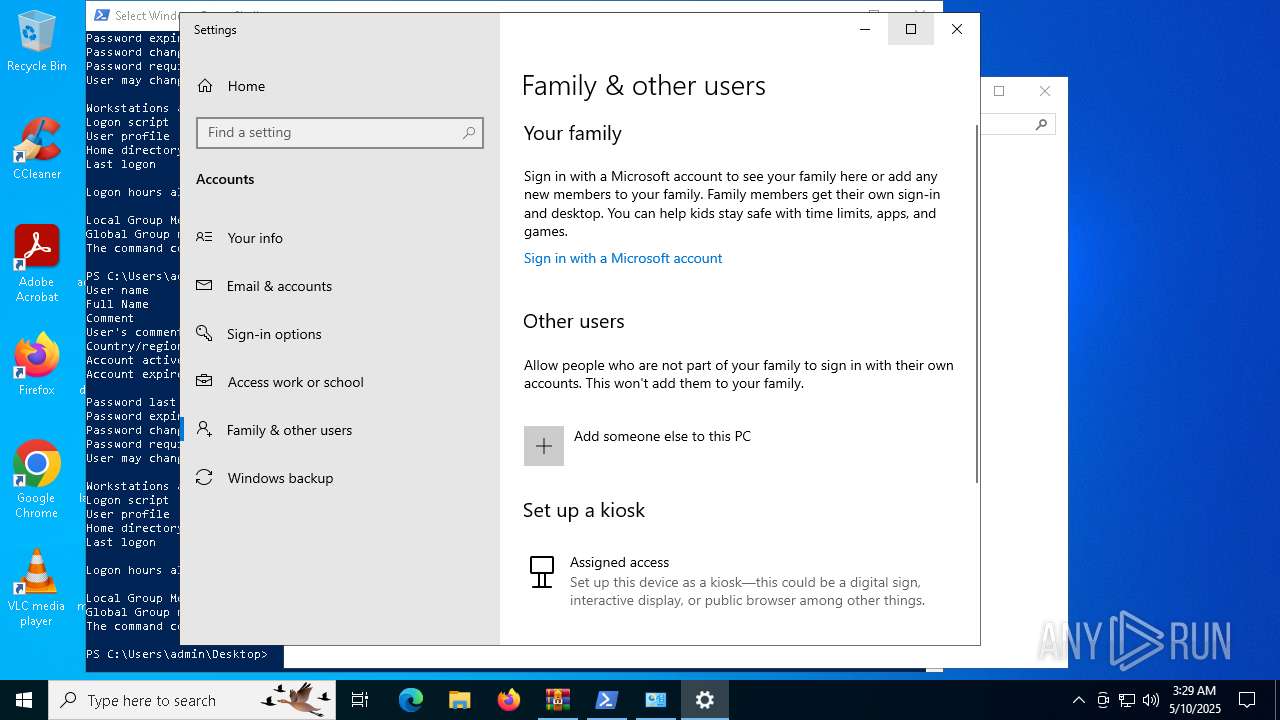Open VLC media player desktop shortcut

37,588
